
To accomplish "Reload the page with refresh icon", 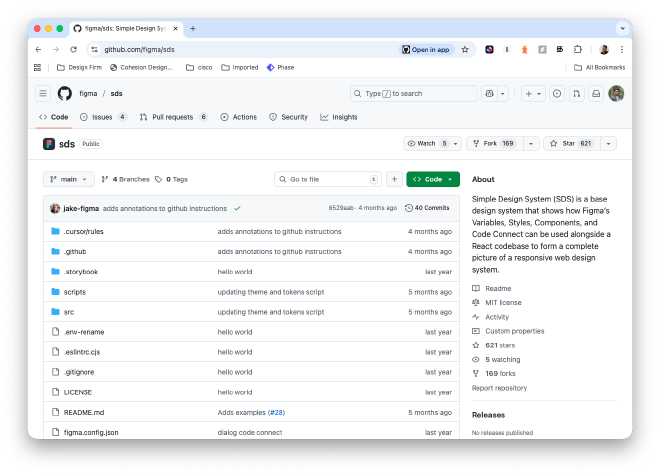I will point(74,50).
